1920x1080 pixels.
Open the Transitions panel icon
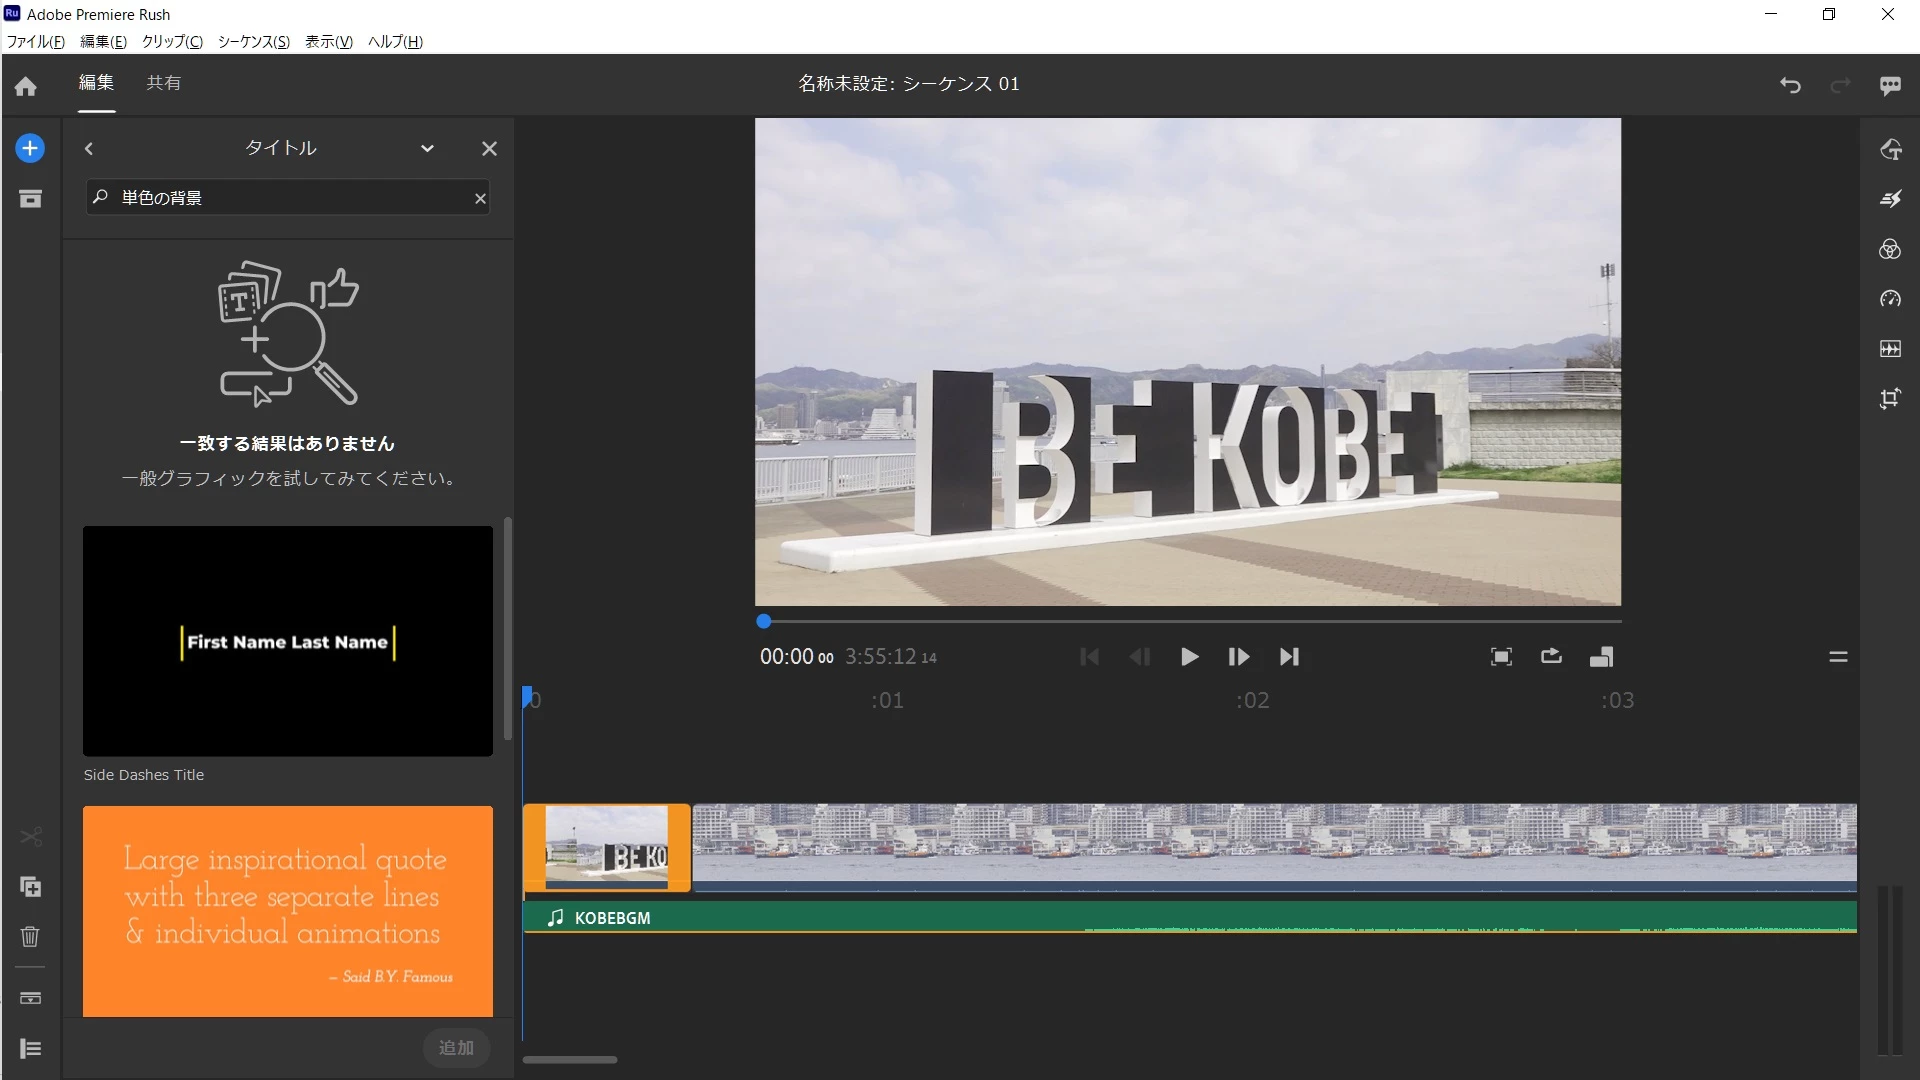coord(1889,199)
